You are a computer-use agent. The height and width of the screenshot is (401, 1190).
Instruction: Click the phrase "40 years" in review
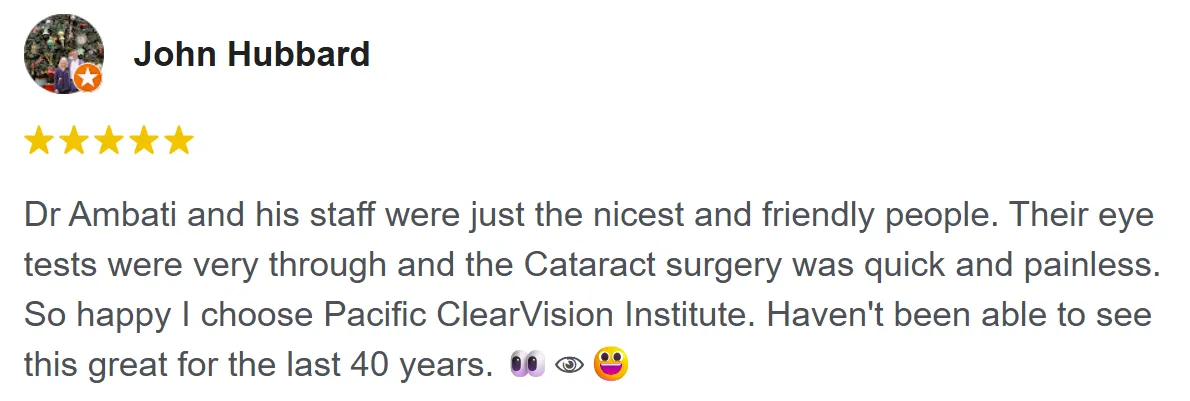tap(417, 366)
